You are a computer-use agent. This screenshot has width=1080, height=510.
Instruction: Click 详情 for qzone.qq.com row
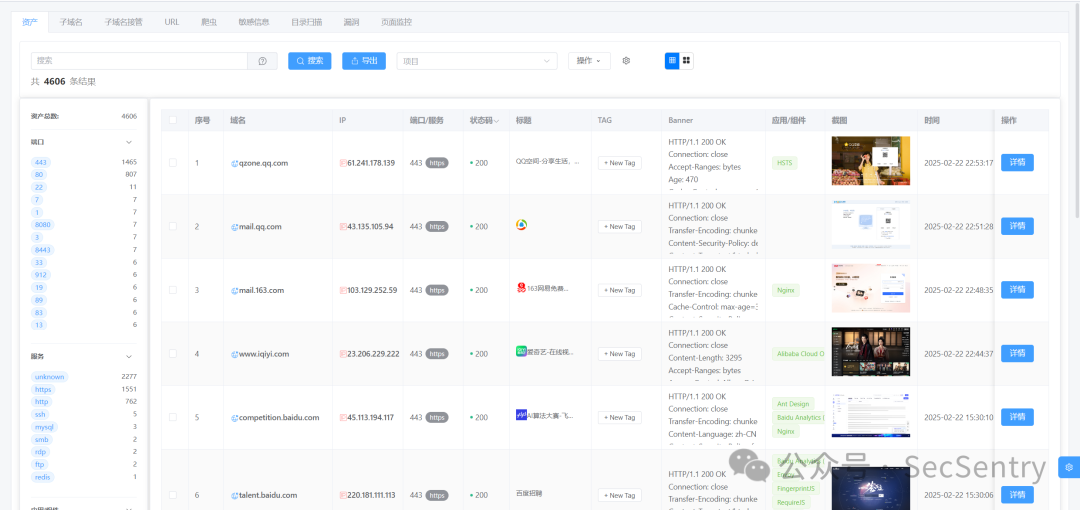(1017, 163)
